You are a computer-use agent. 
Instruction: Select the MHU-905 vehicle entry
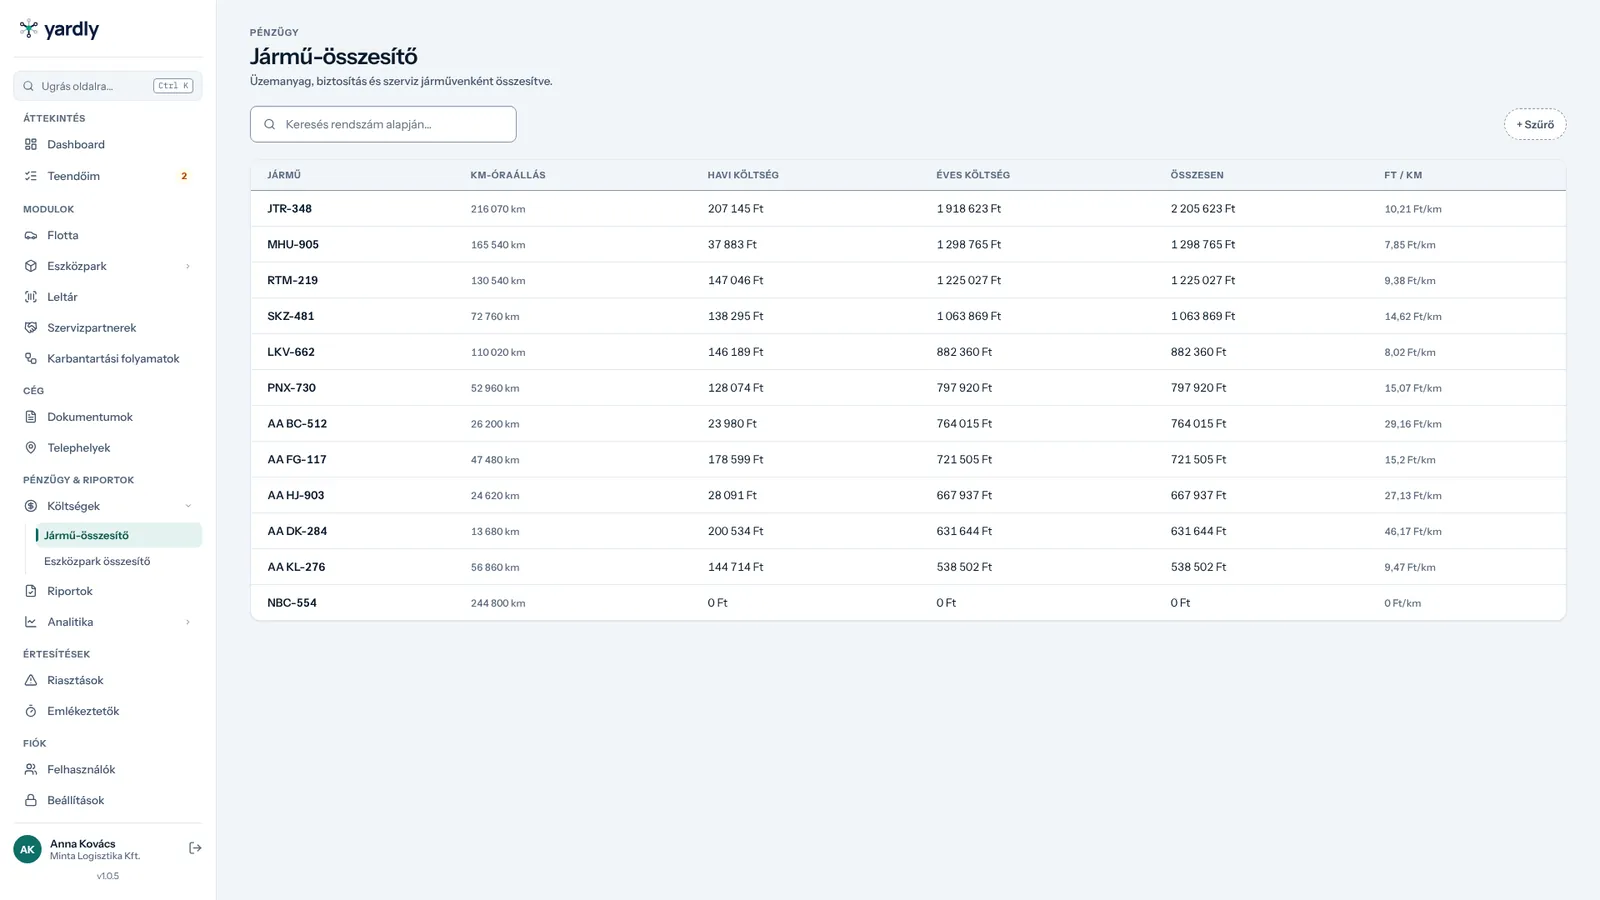click(908, 245)
